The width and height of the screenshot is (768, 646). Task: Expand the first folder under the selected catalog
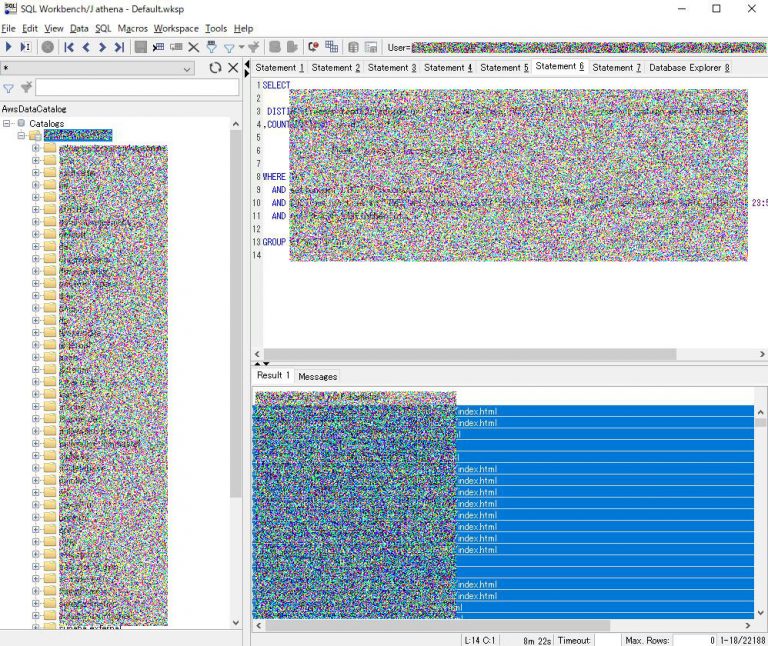36,148
